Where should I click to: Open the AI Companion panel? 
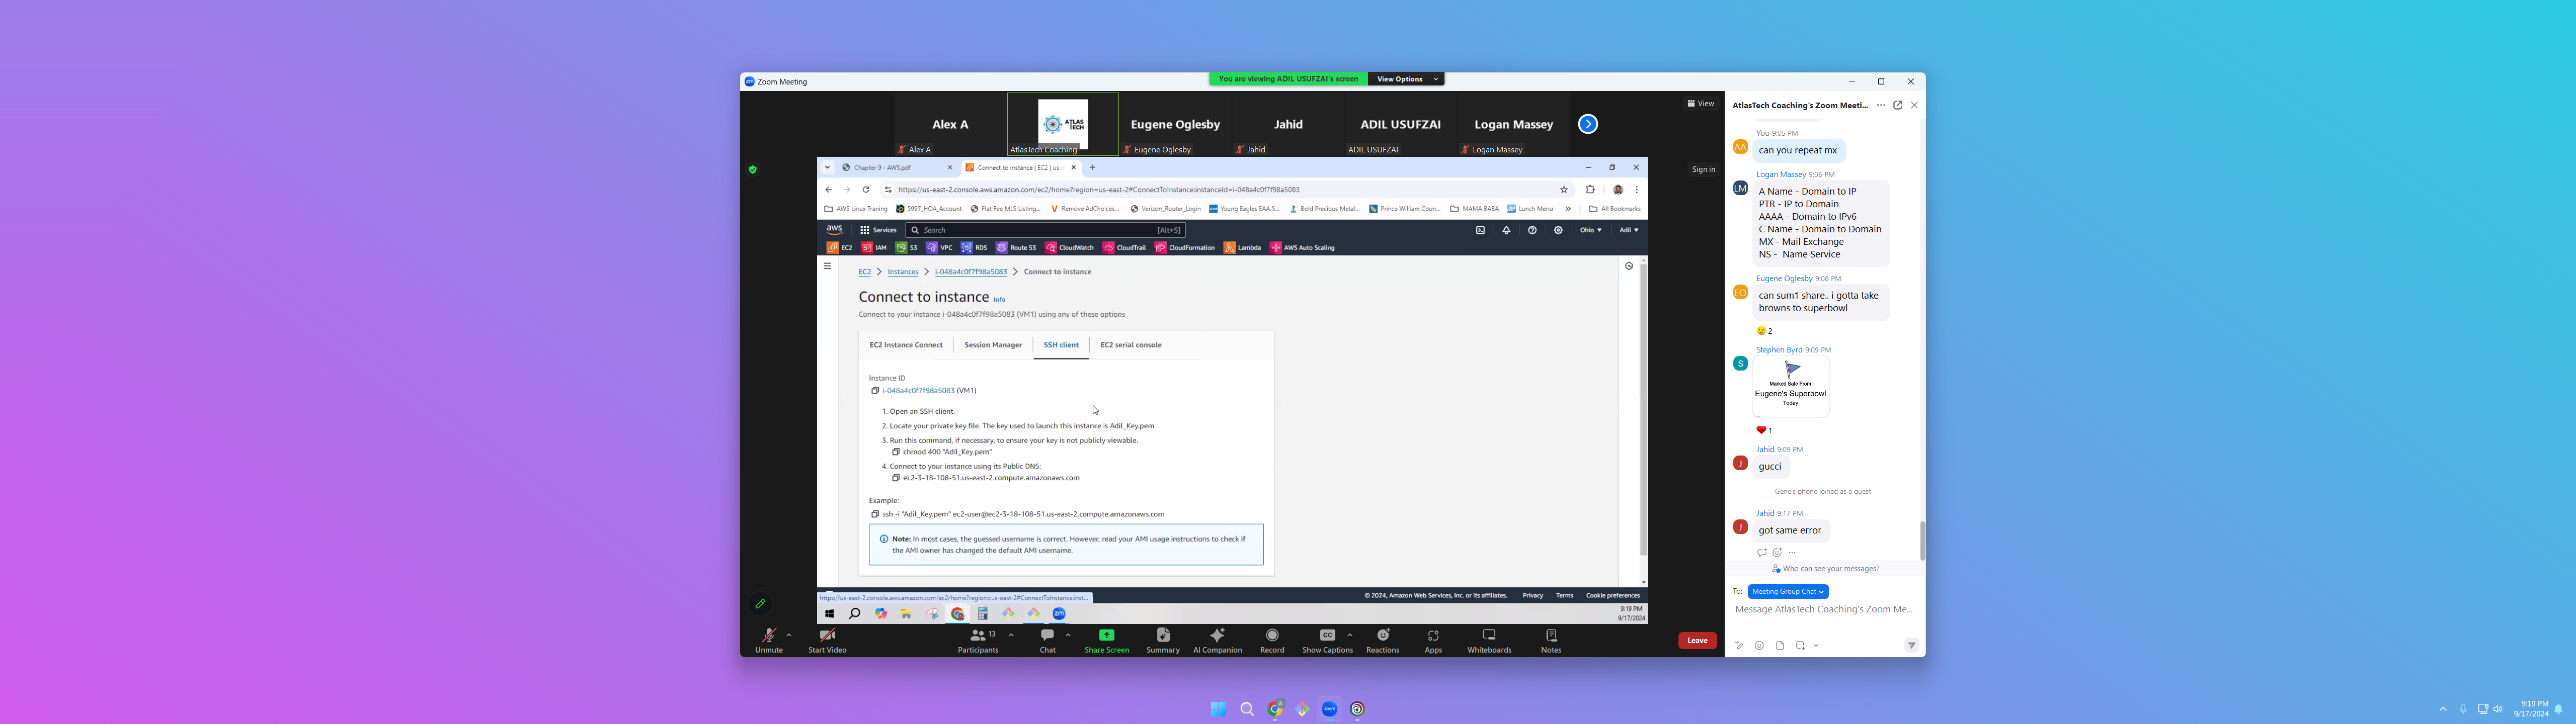click(x=1217, y=636)
